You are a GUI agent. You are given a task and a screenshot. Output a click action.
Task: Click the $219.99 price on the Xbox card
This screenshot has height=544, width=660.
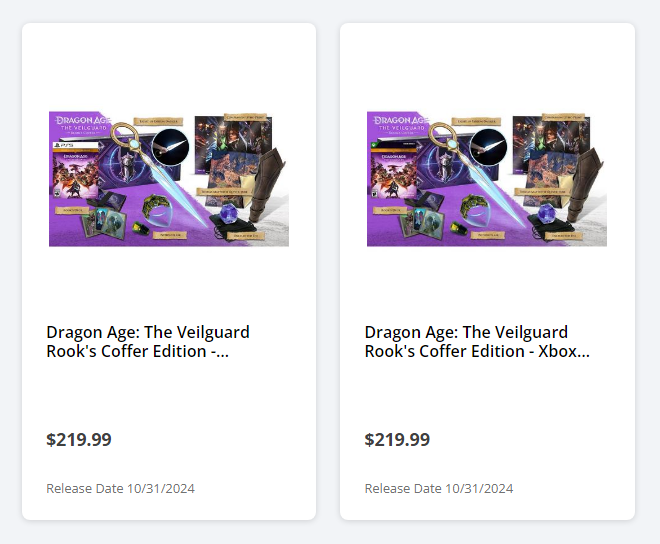pos(397,440)
